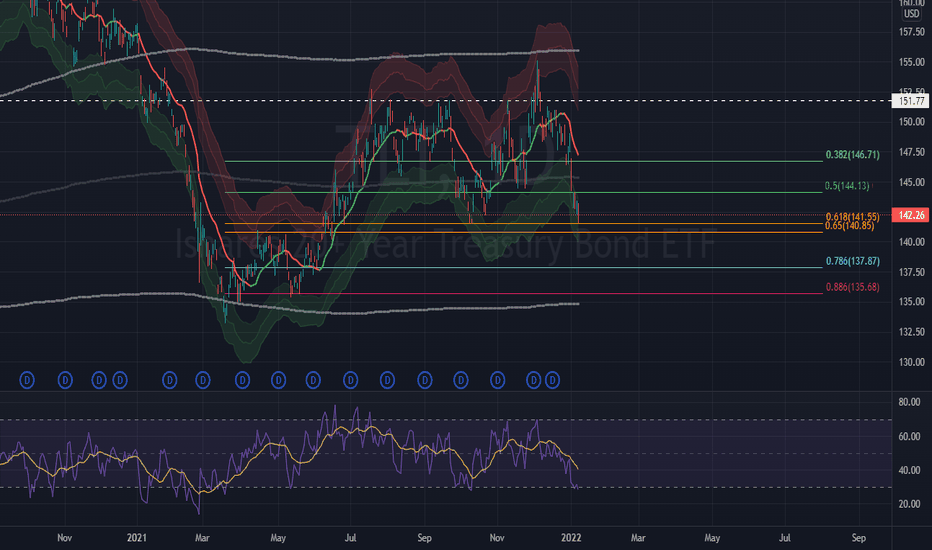Click the dividend marker above Nov 2020
Viewport: 932px width, 550px height.
pos(65,379)
